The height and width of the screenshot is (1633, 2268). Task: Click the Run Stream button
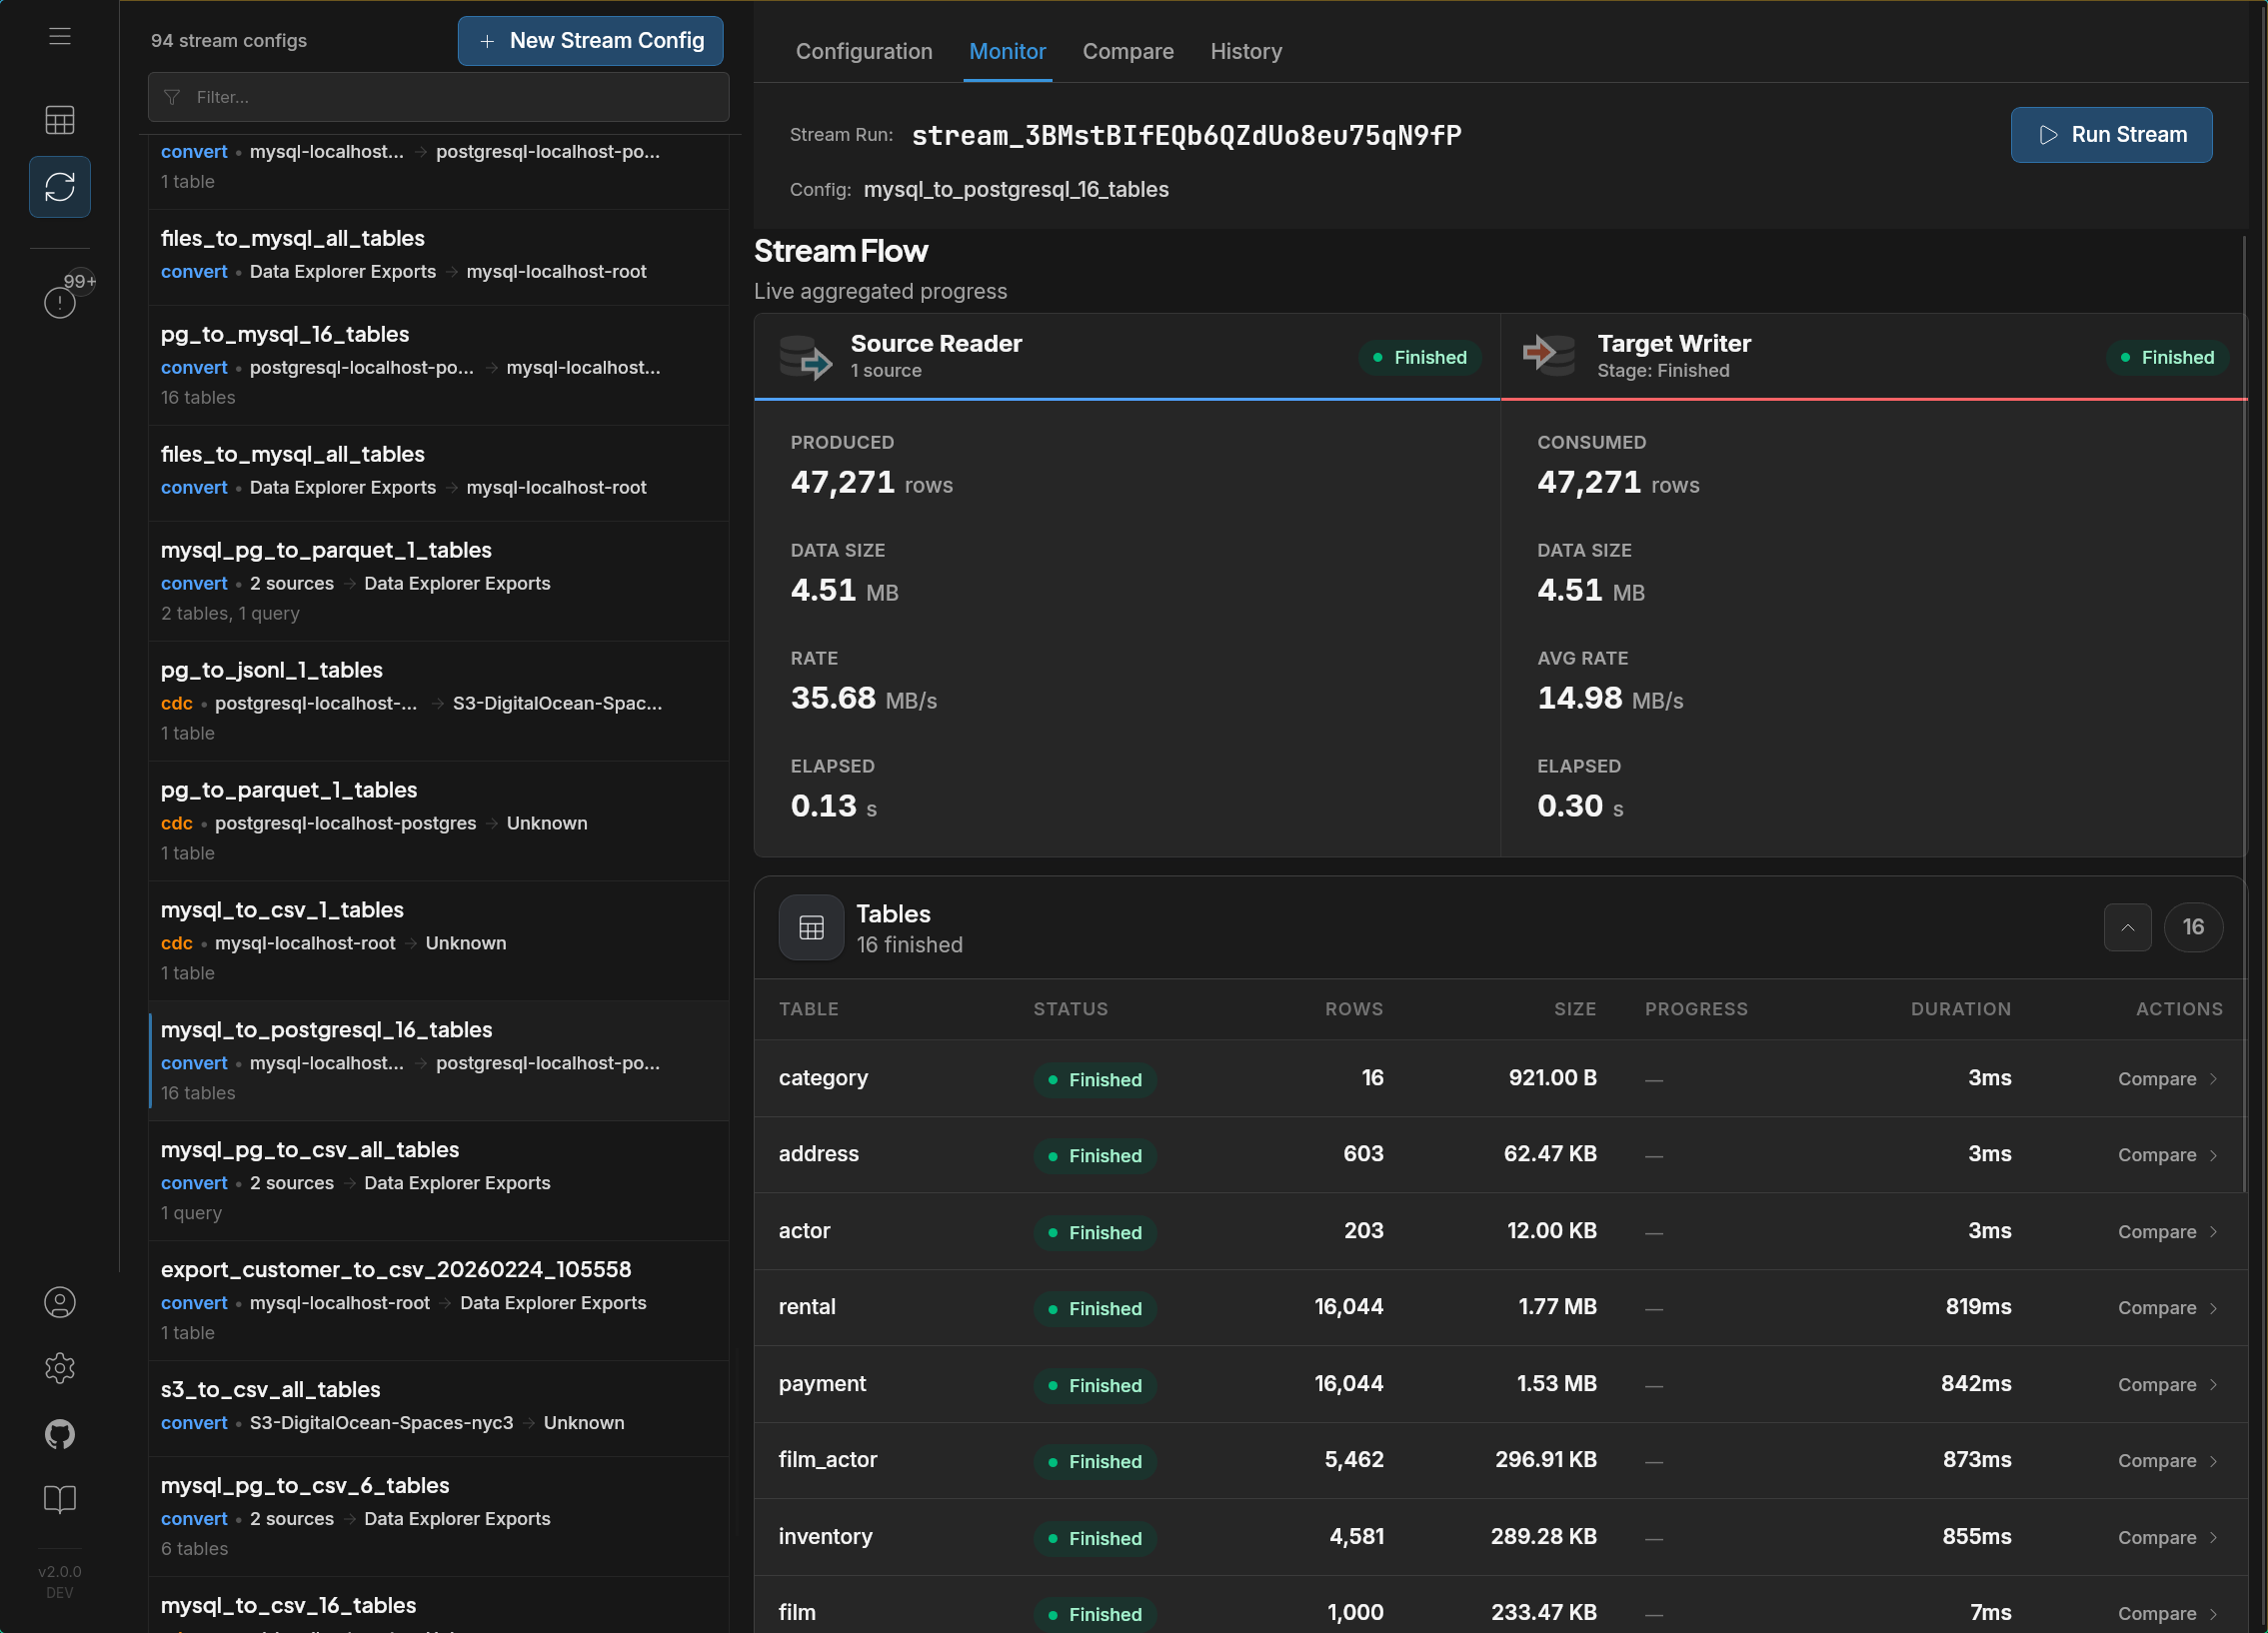2111,135
